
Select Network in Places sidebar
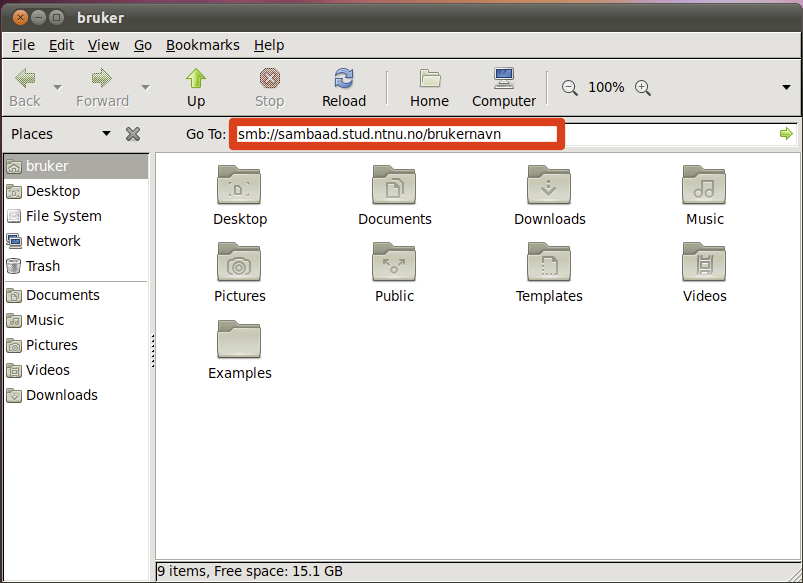tap(76, 241)
